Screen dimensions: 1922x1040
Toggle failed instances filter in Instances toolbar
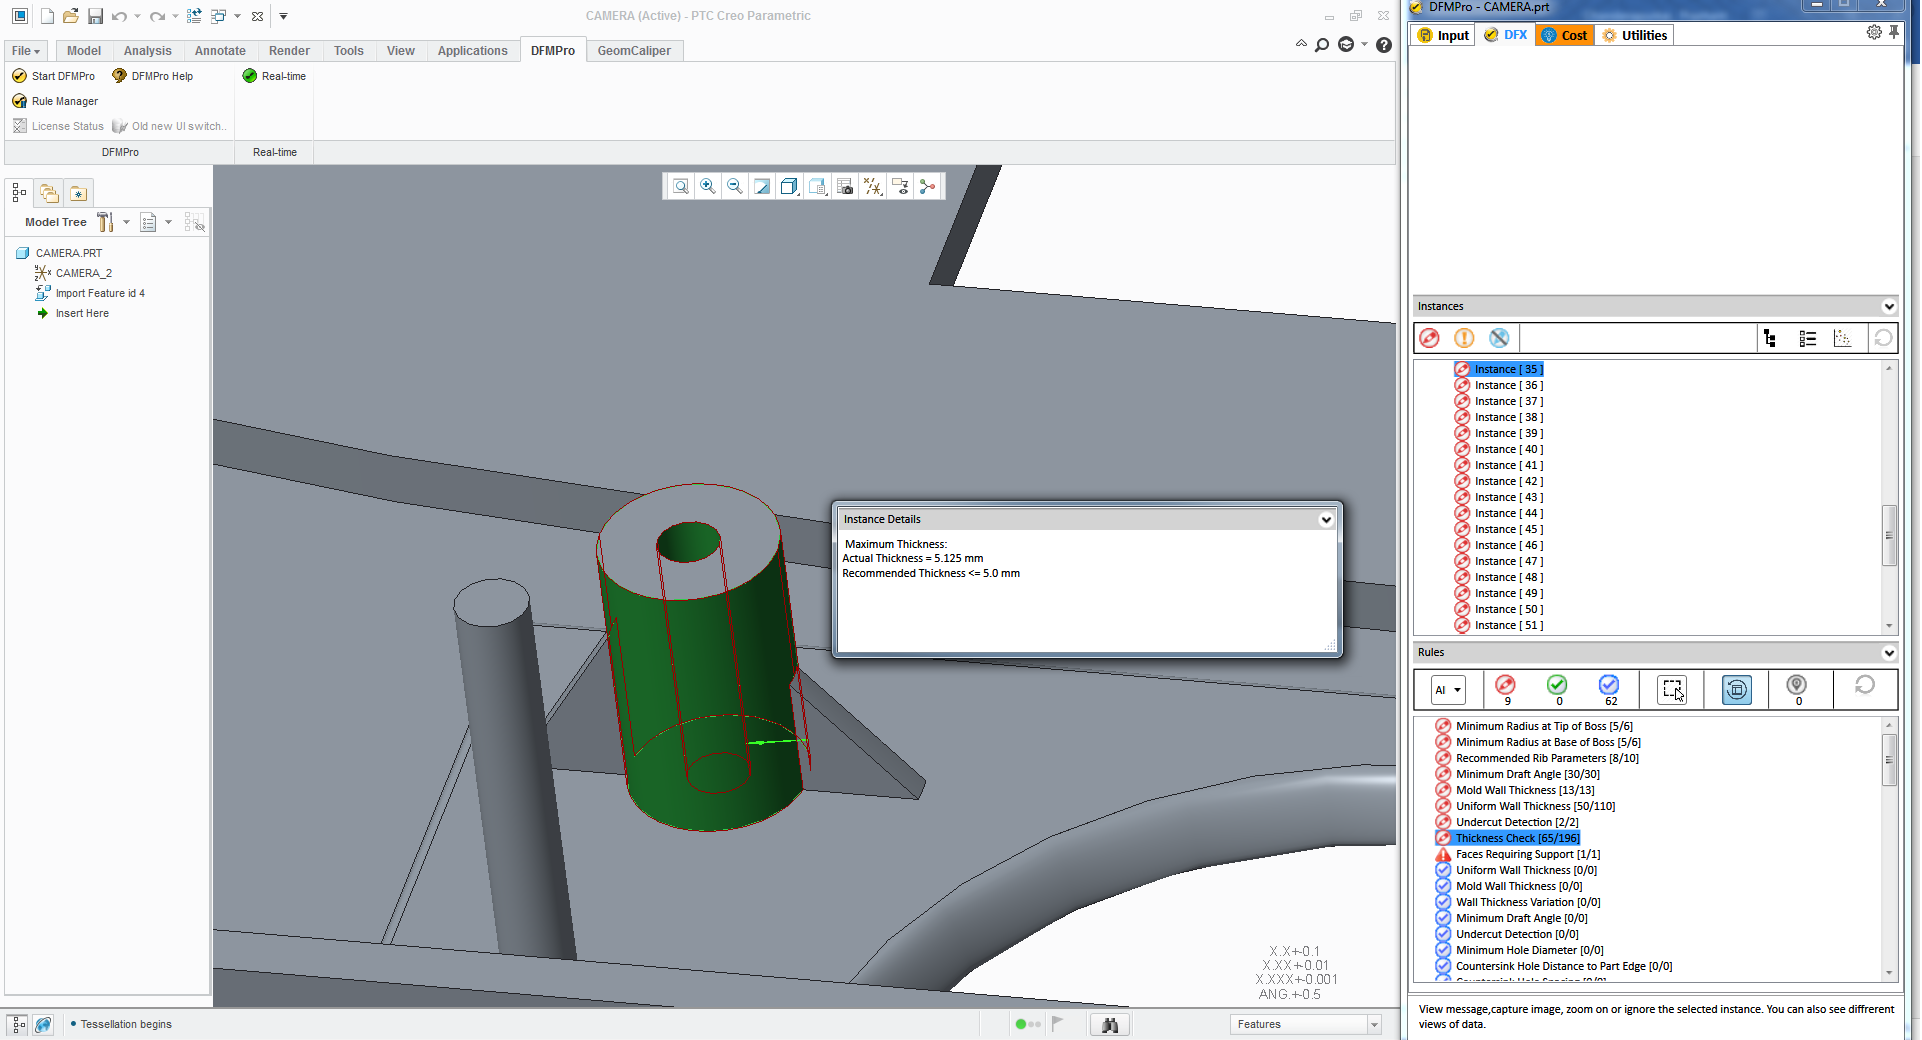(1430, 338)
